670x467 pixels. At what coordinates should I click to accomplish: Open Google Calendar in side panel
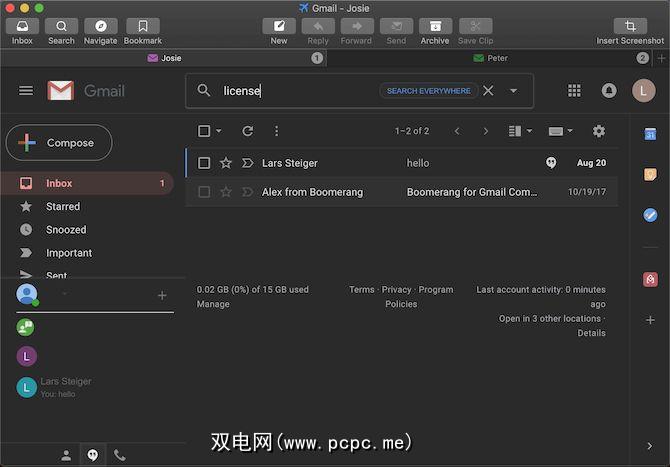click(x=650, y=134)
